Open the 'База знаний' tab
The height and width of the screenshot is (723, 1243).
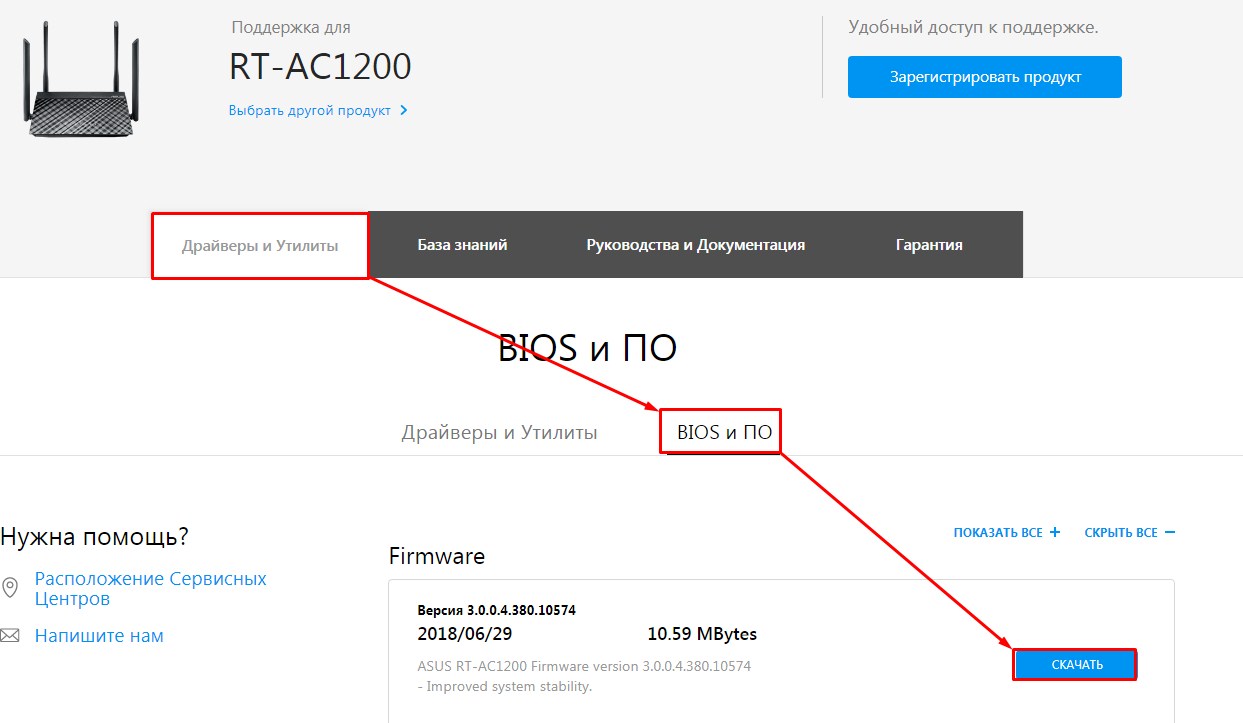pyautogui.click(x=462, y=244)
